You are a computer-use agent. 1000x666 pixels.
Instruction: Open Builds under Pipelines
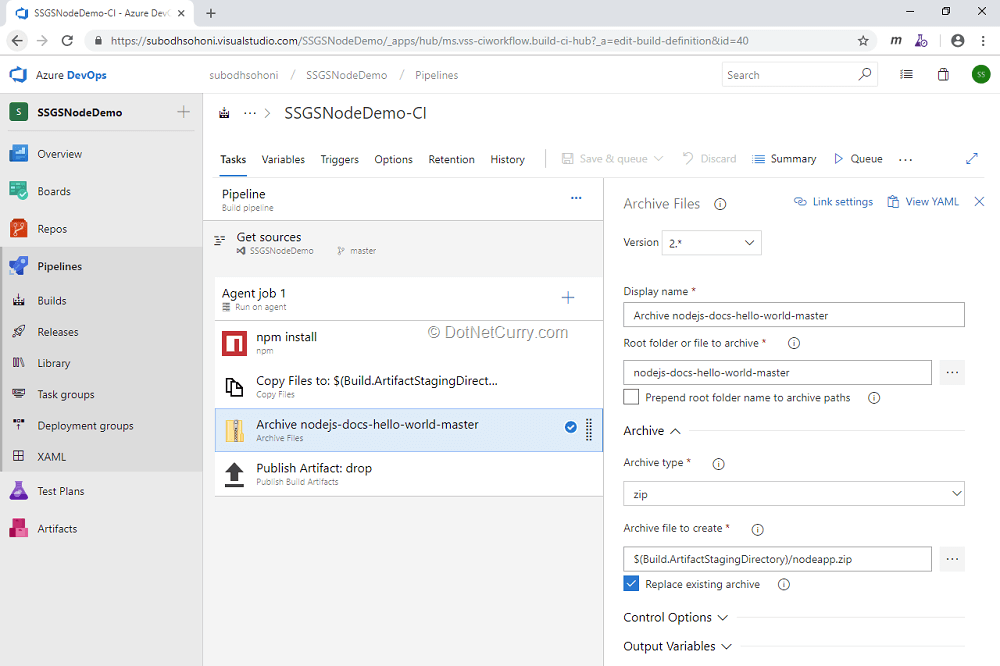(52, 300)
